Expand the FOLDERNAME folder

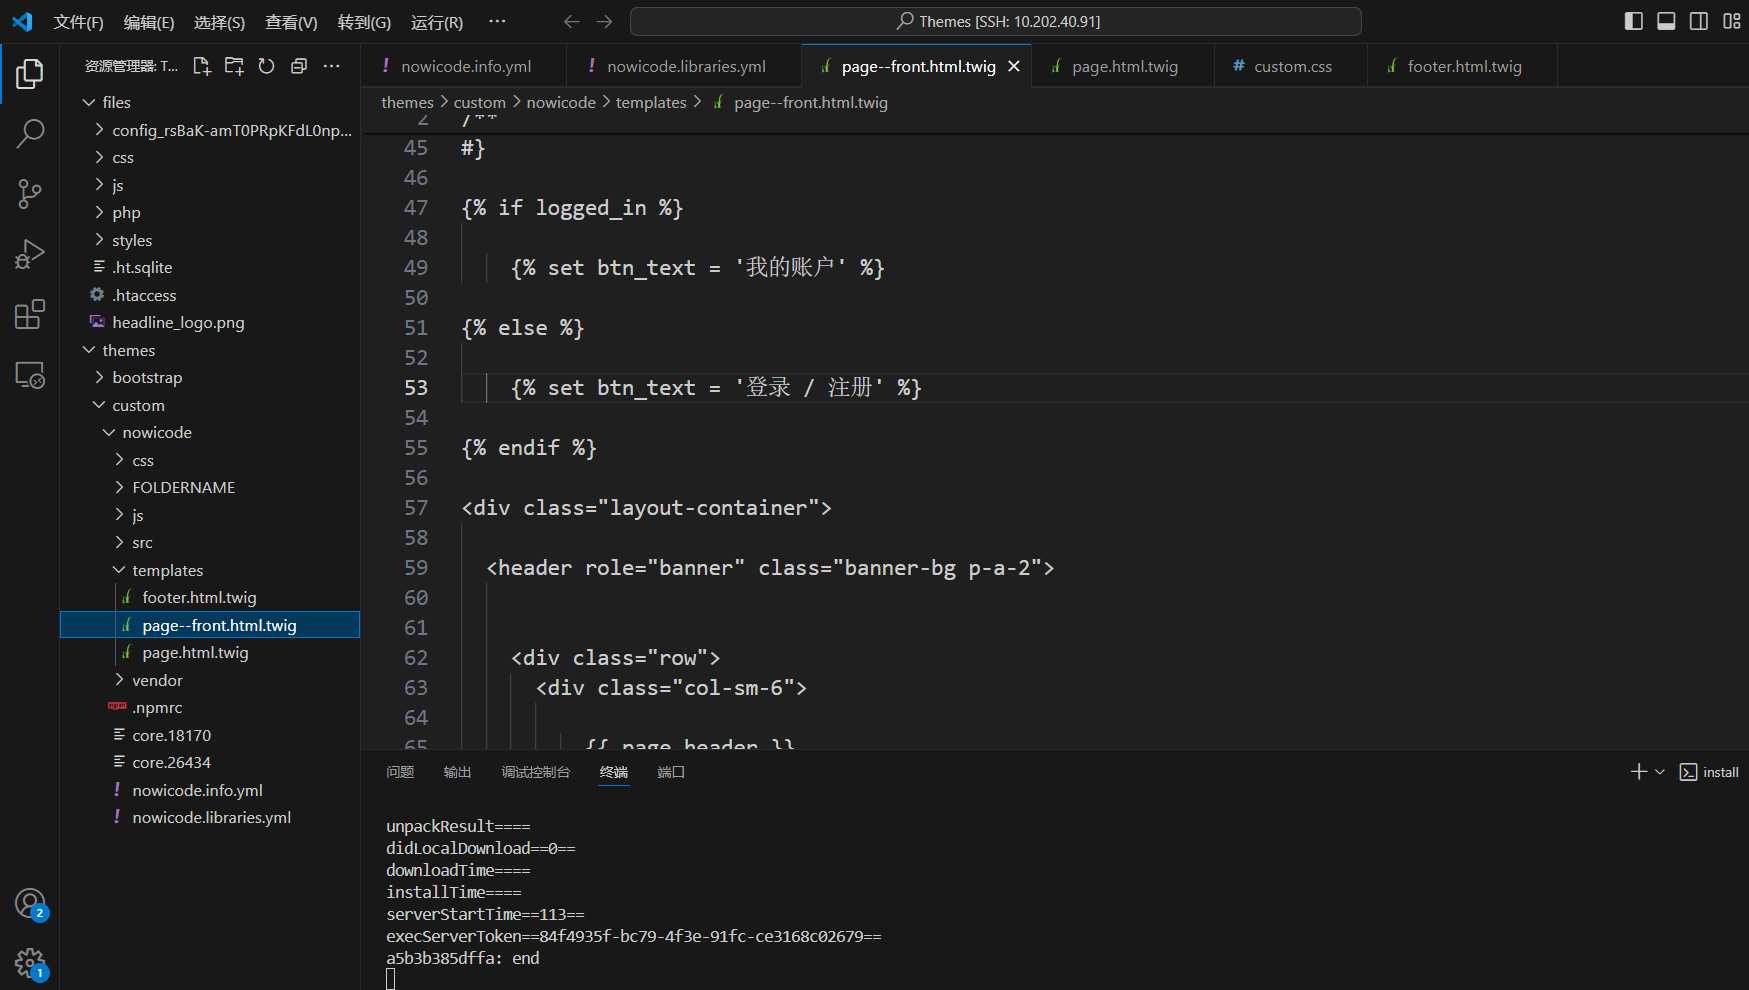210,487
